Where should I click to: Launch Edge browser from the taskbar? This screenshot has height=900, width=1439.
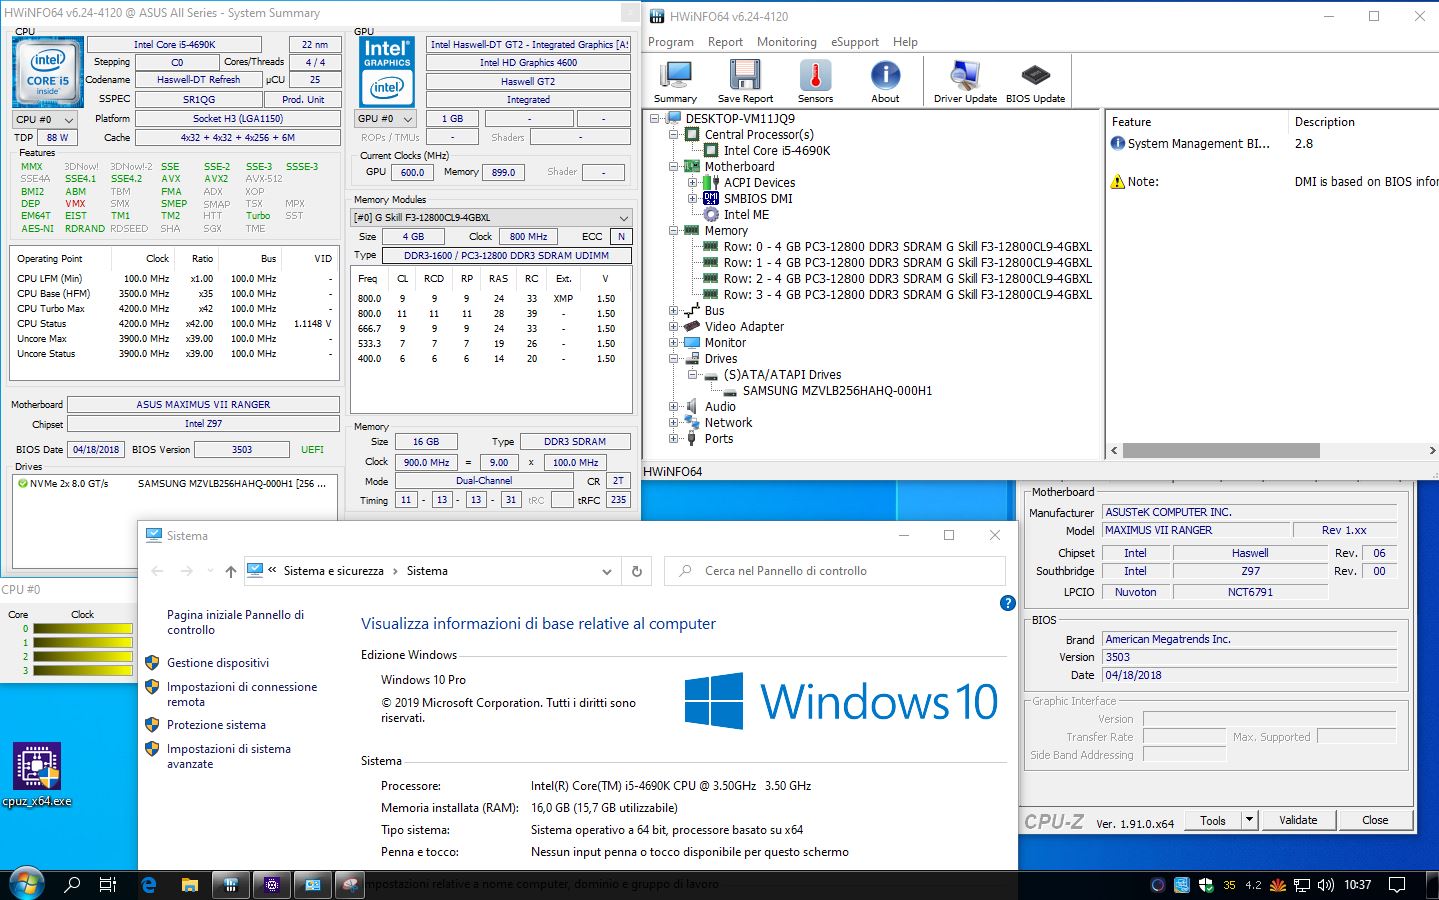click(149, 885)
